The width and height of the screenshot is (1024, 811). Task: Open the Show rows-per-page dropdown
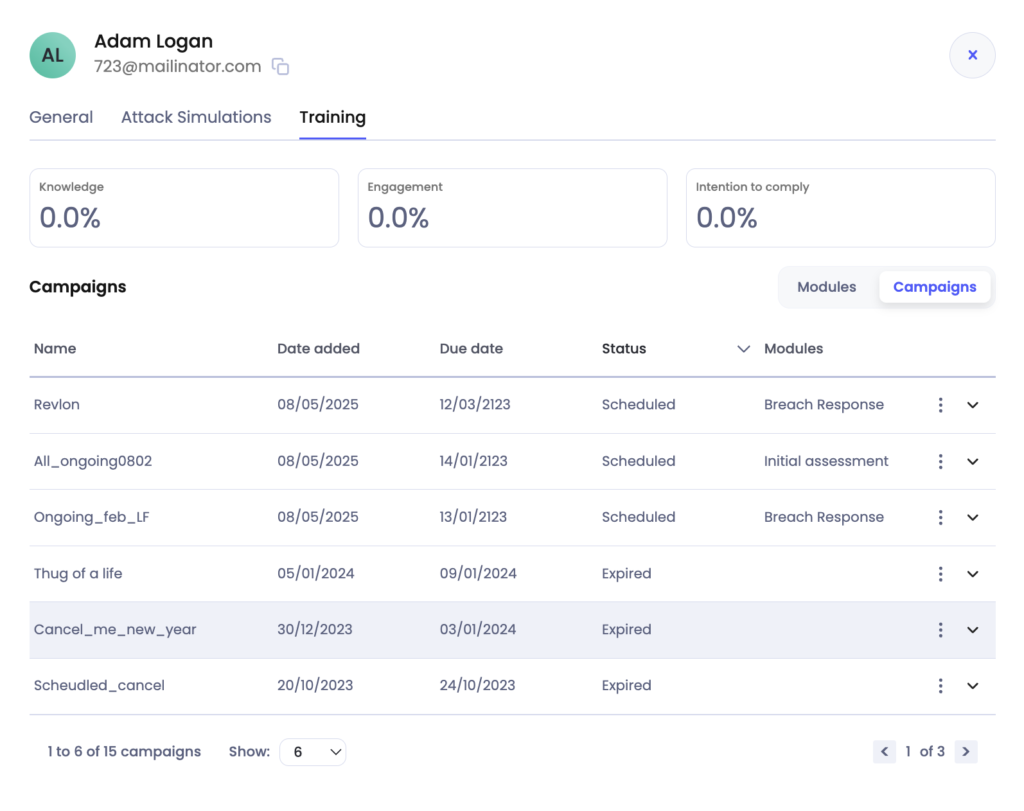pyautogui.click(x=313, y=752)
